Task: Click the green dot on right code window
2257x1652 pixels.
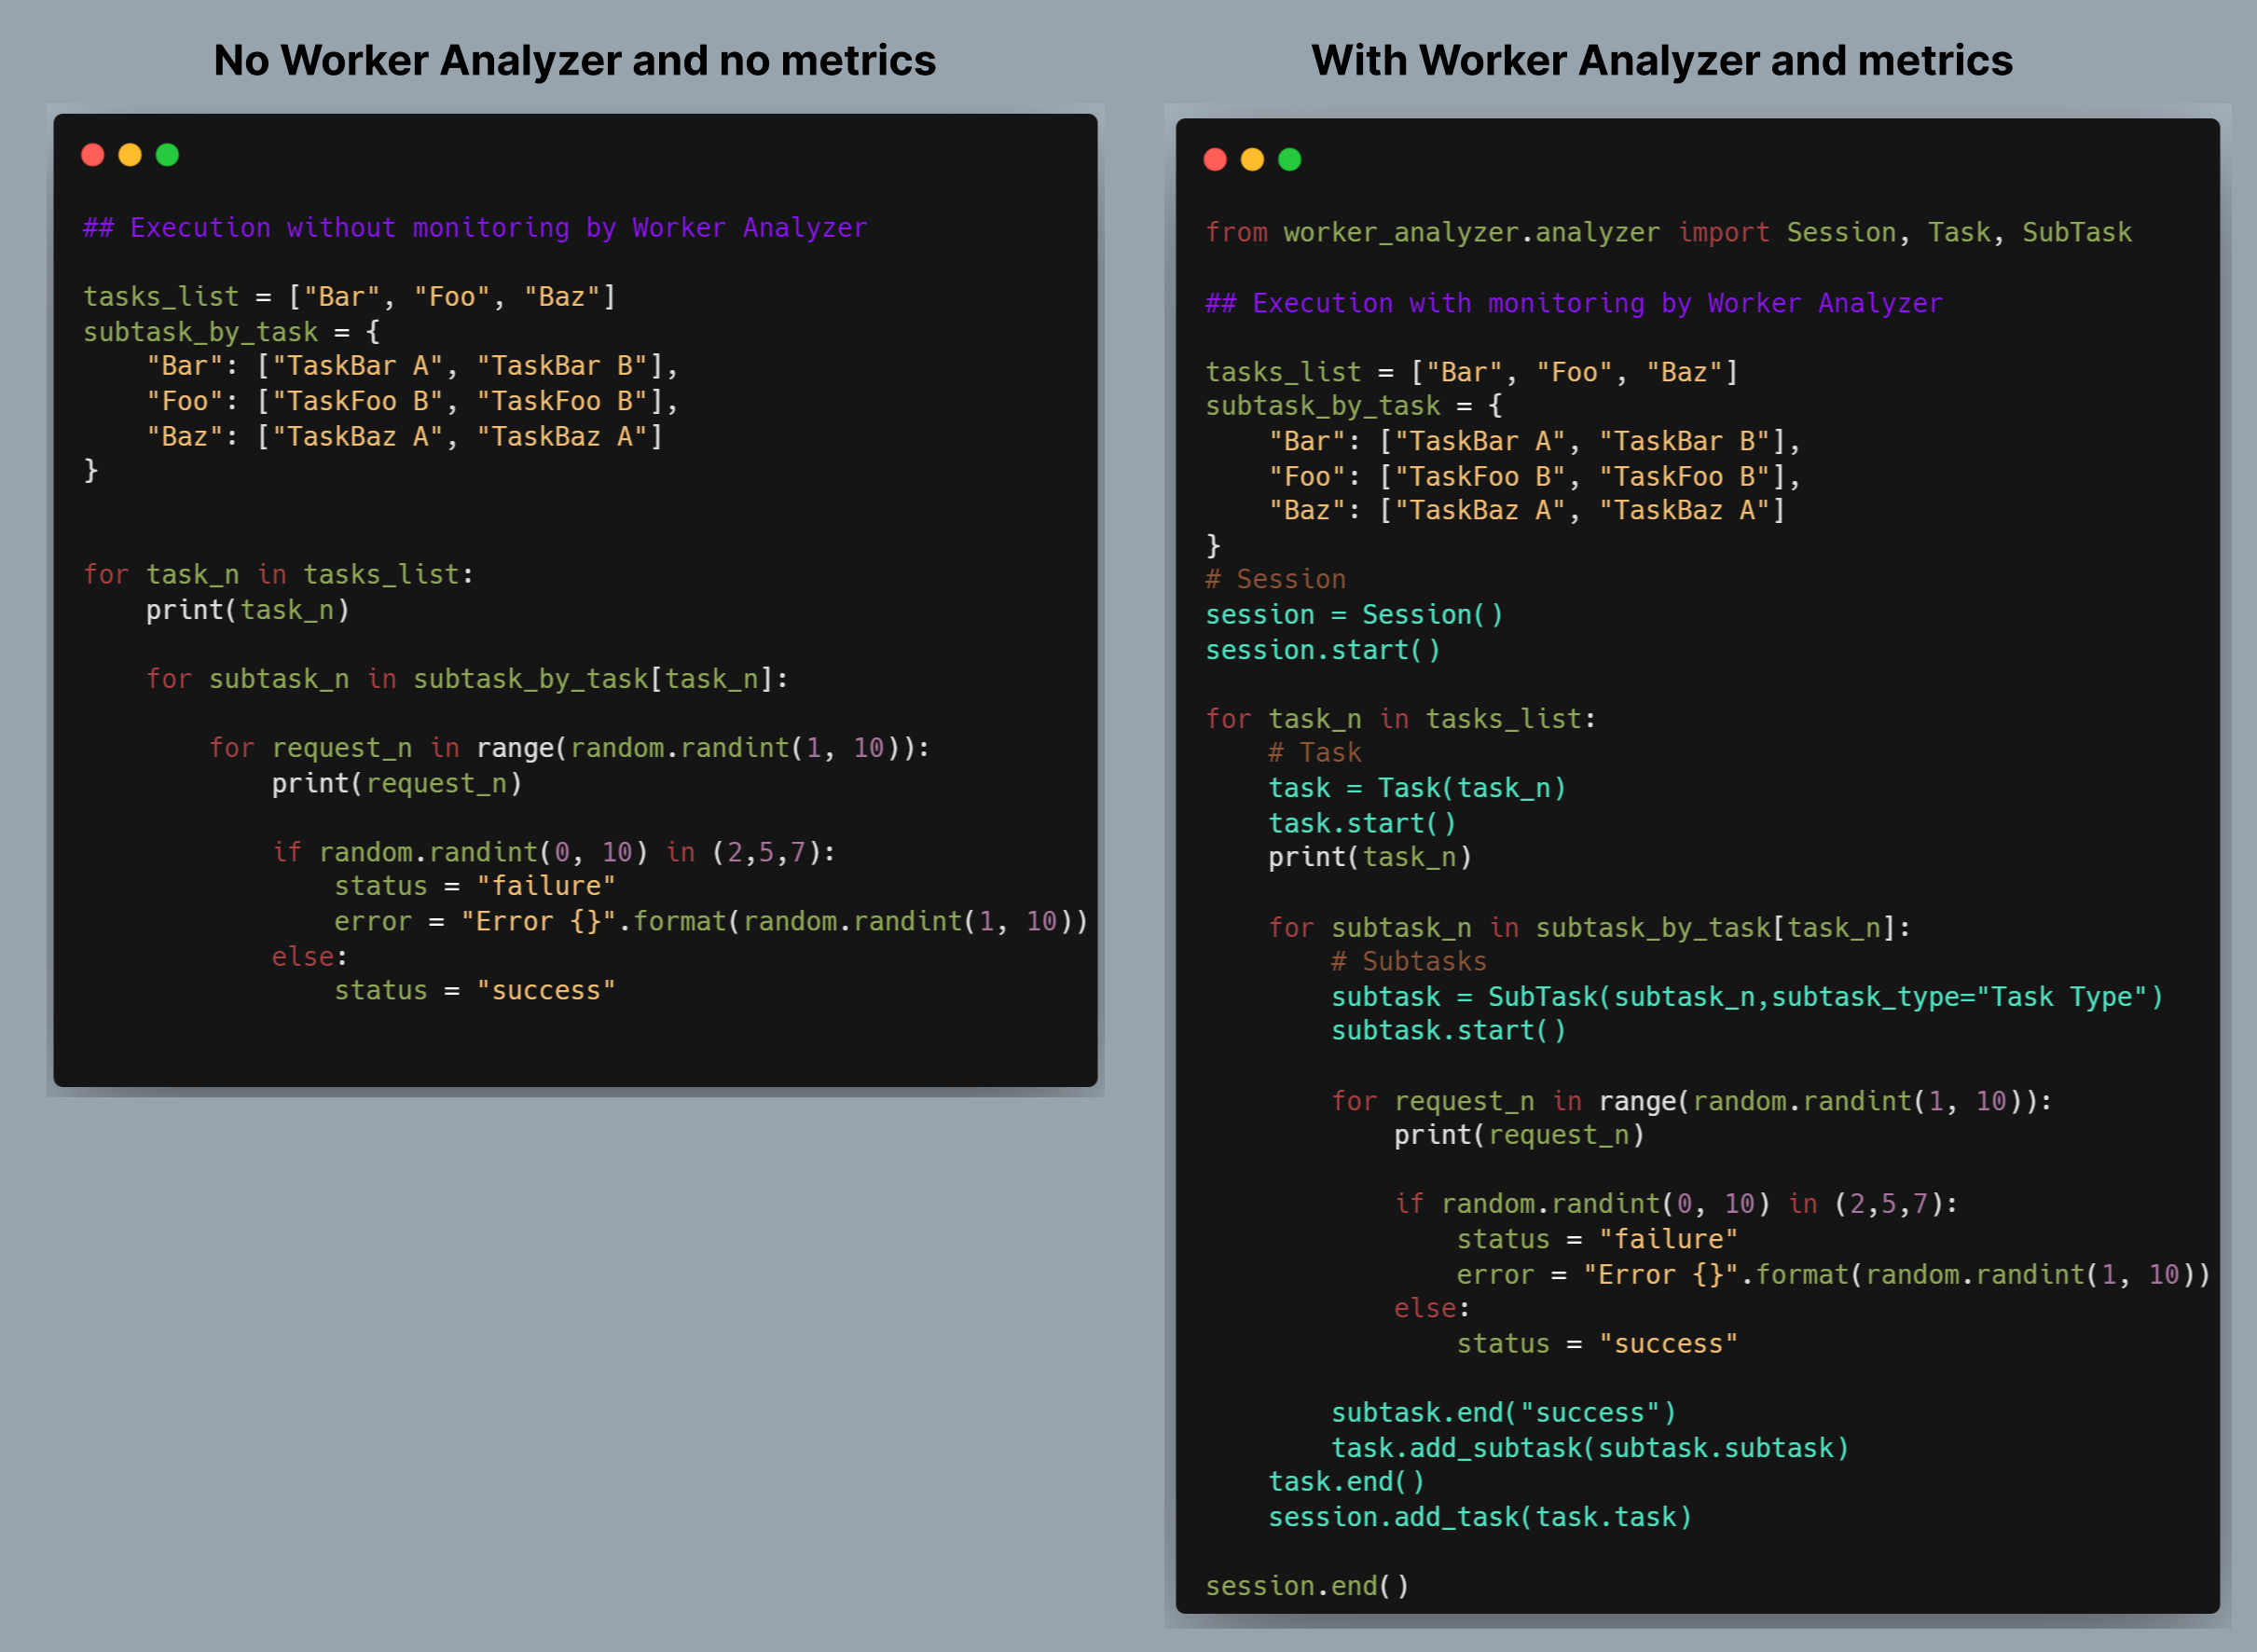Action: coord(1290,160)
